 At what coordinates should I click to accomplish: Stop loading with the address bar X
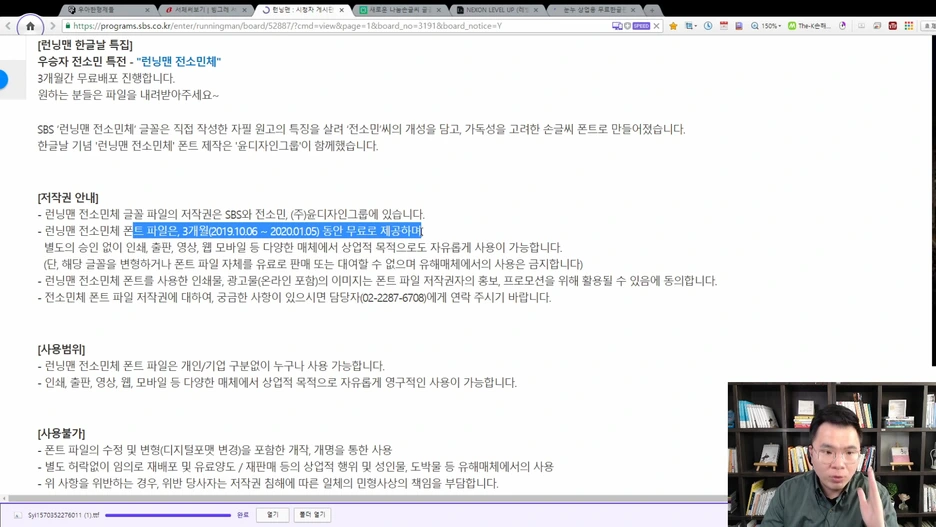tap(657, 26)
